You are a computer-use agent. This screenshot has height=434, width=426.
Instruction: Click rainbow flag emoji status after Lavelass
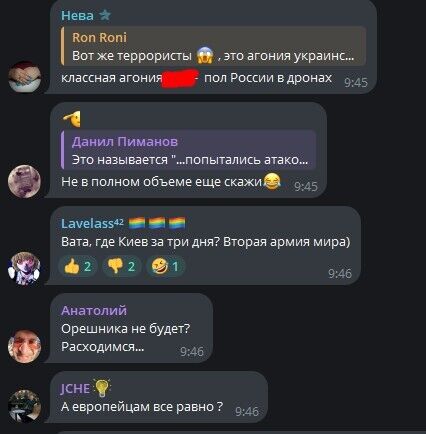coord(157,223)
